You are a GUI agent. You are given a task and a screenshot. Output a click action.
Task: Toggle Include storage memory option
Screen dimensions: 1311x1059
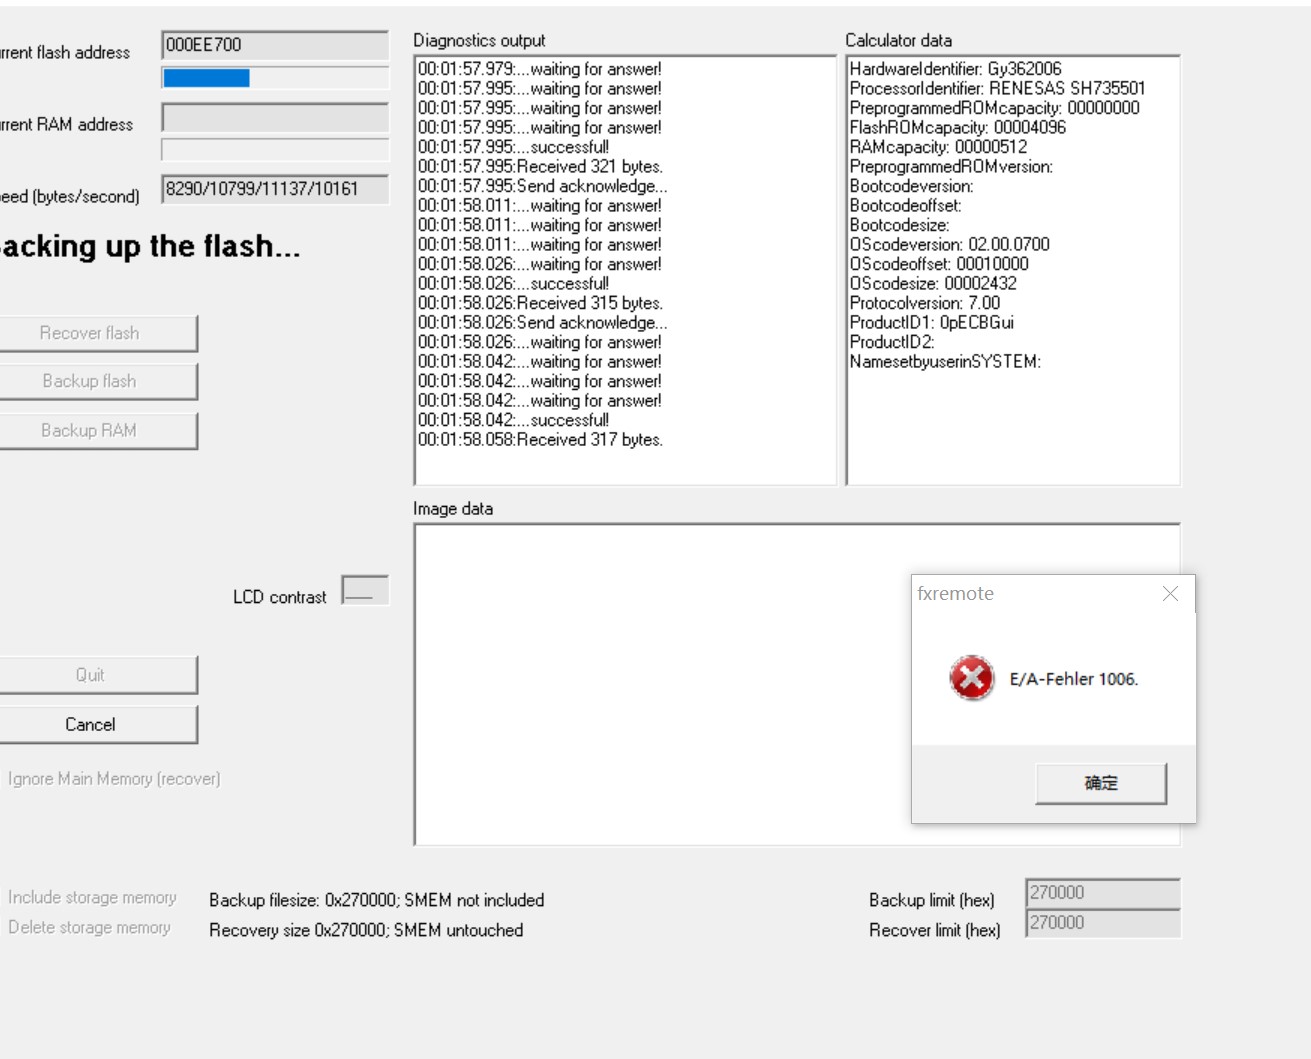click(x=92, y=898)
